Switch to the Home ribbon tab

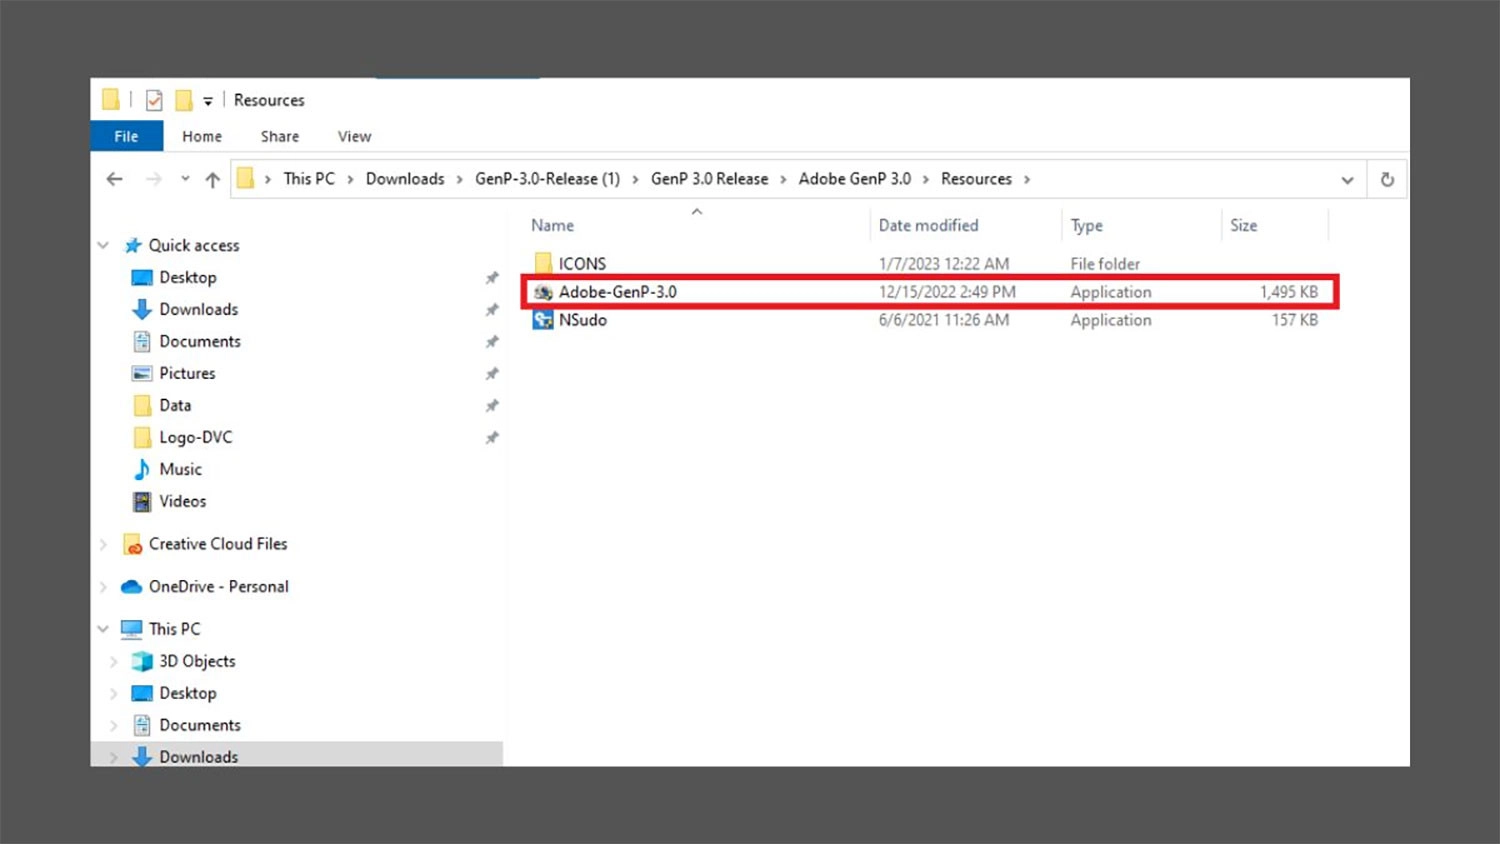202,136
